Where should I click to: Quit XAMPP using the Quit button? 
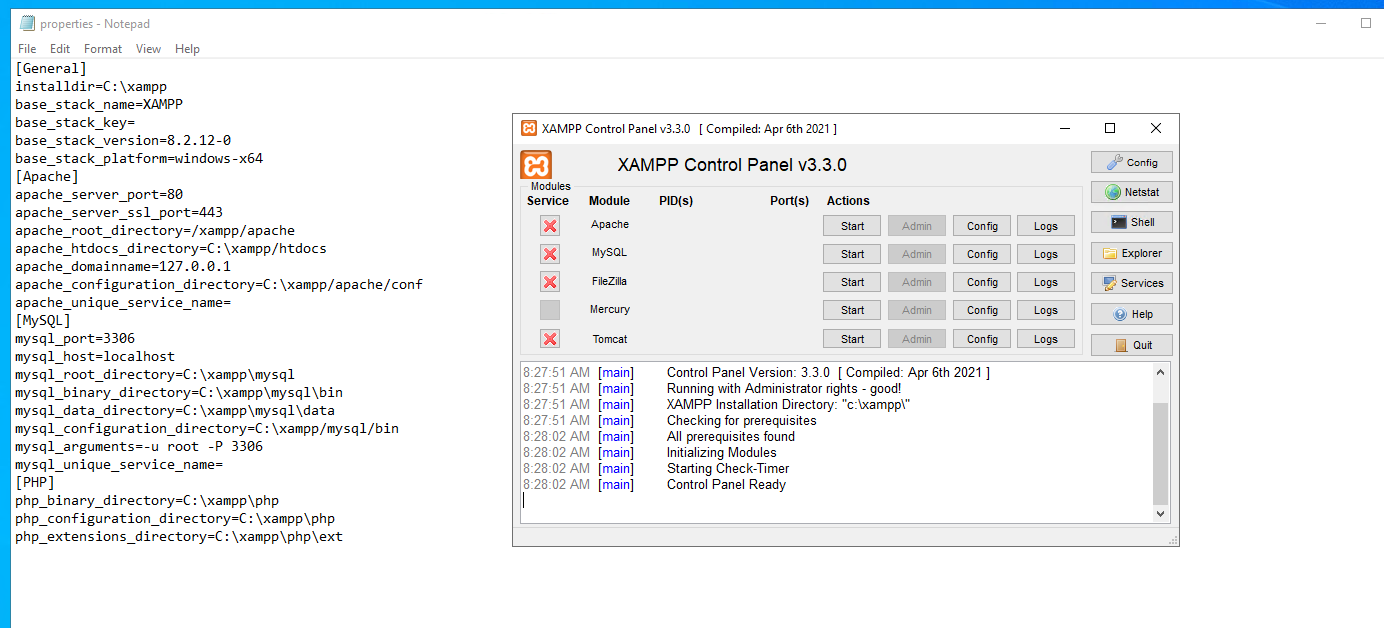click(1132, 345)
